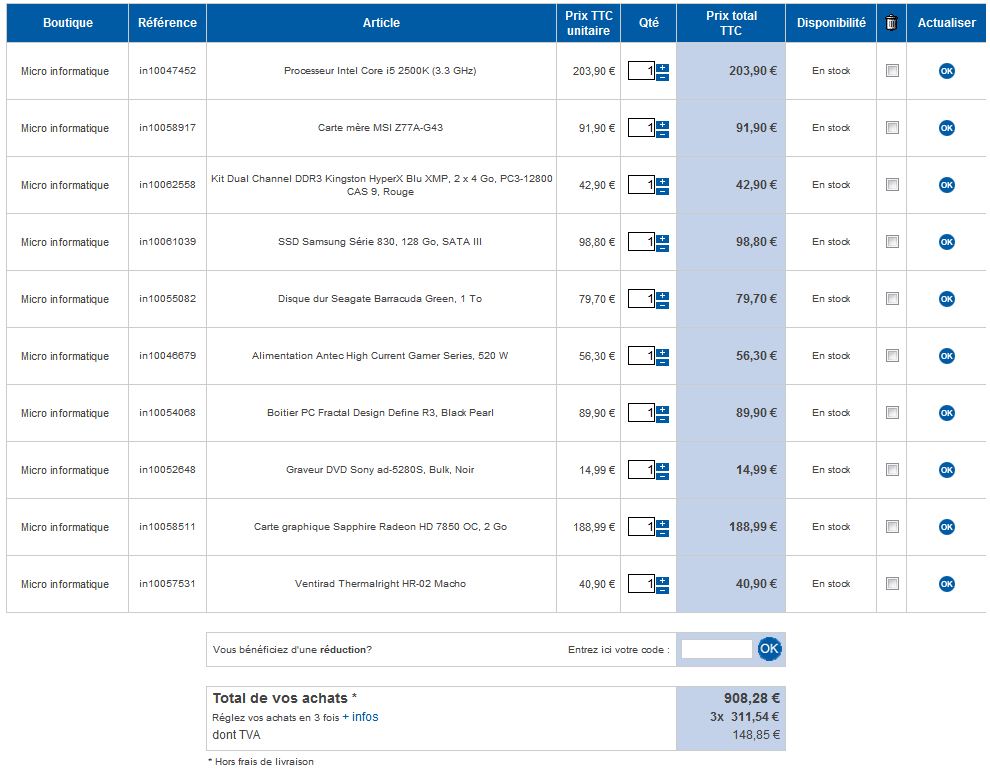This screenshot has width=990, height=779.
Task: Click reference in10058511
Action: (x=167, y=527)
